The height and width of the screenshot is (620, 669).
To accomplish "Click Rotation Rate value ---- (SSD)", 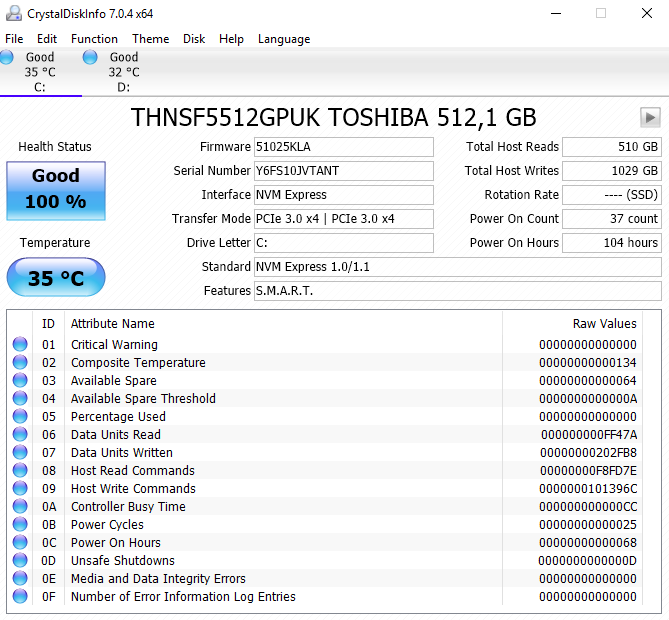I will 612,195.
